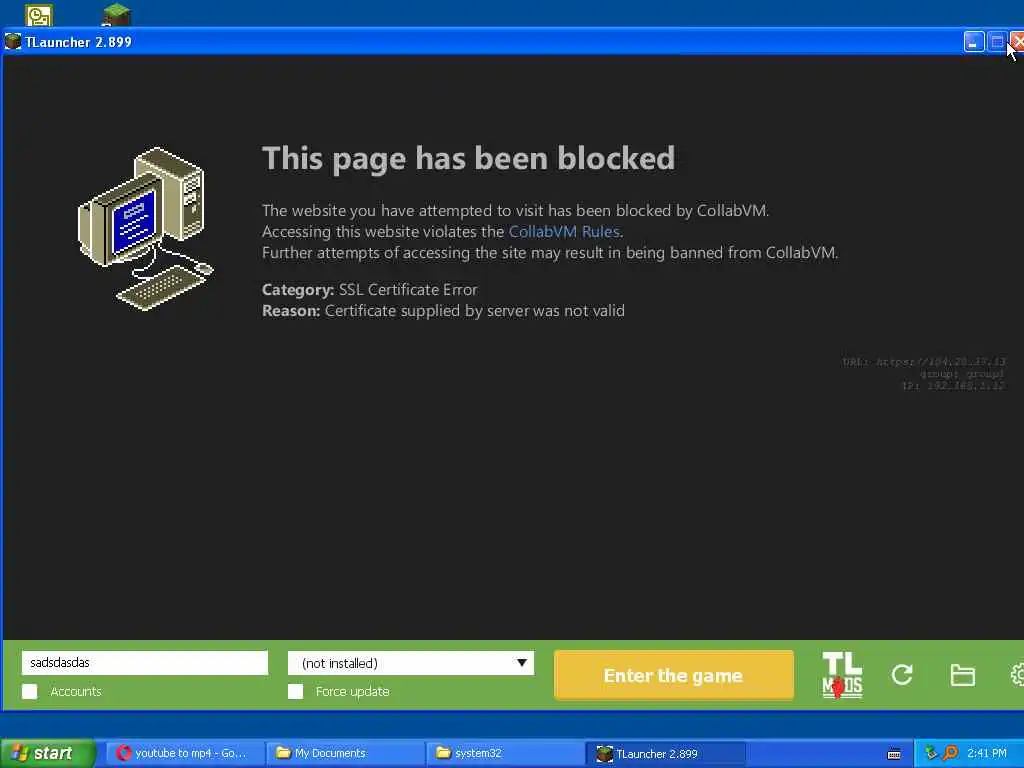Click the 2:41 PM clock
The image size is (1024, 768).
[987, 753]
